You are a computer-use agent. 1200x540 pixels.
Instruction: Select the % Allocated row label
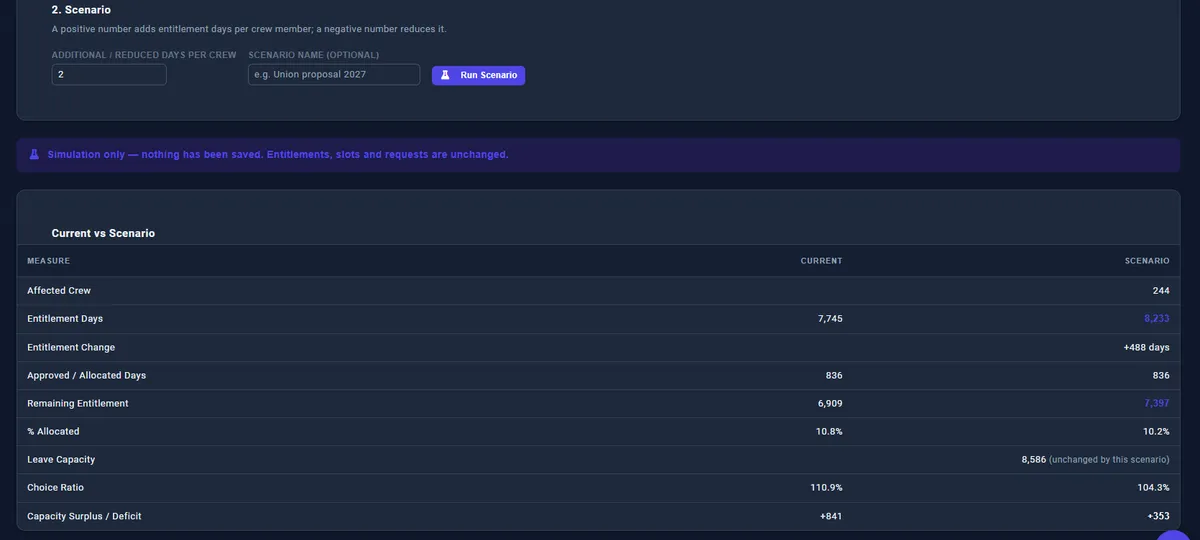(53, 431)
